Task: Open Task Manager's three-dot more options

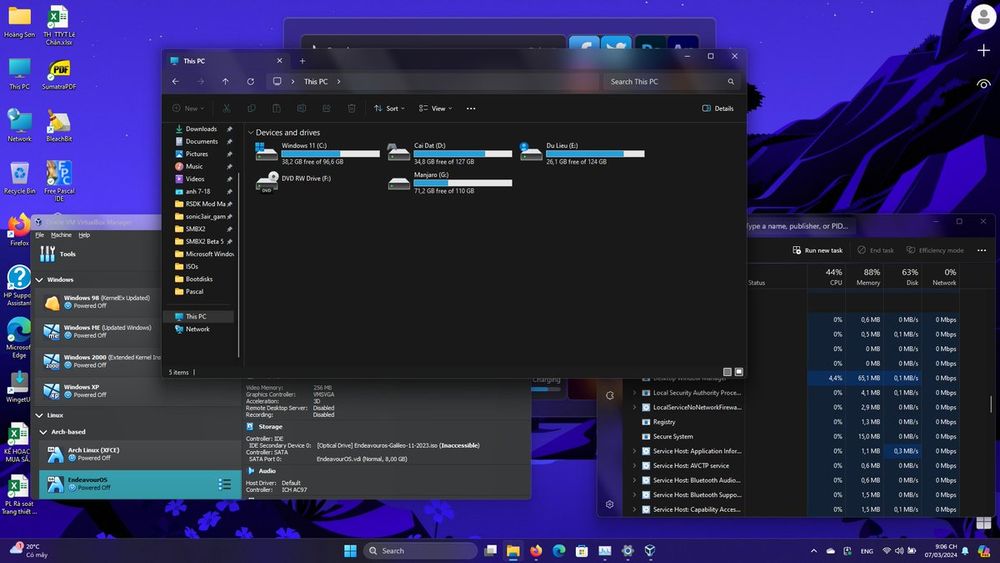Action: coord(982,250)
